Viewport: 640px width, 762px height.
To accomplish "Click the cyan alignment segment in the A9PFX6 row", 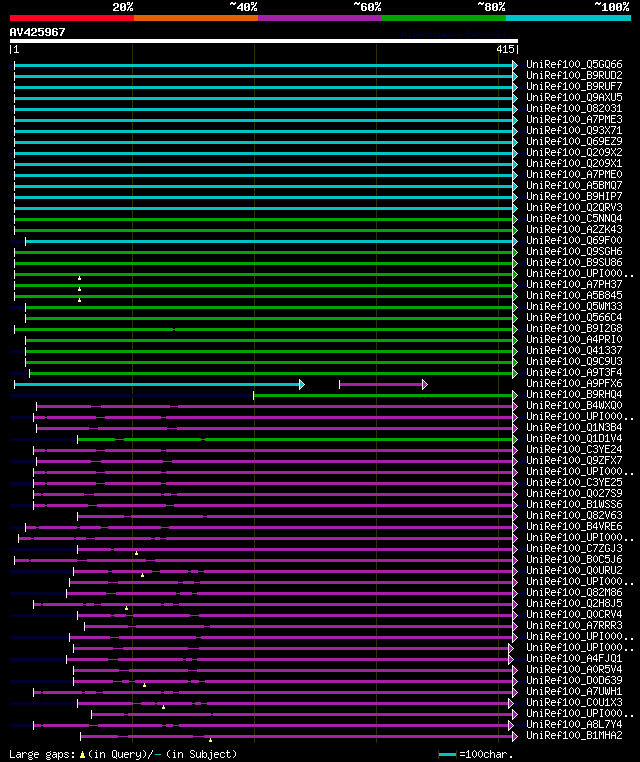I will click(x=159, y=384).
